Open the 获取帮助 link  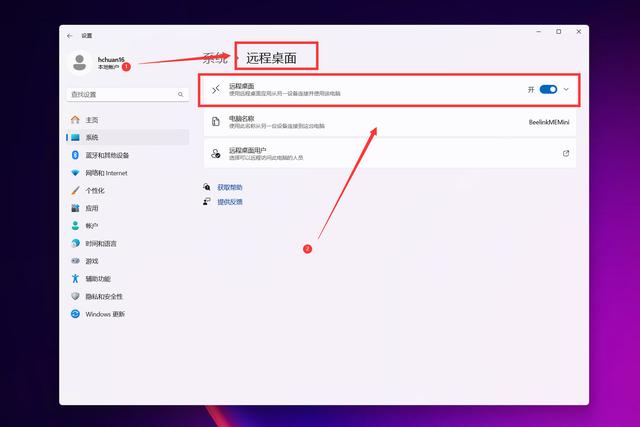[x=230, y=187]
